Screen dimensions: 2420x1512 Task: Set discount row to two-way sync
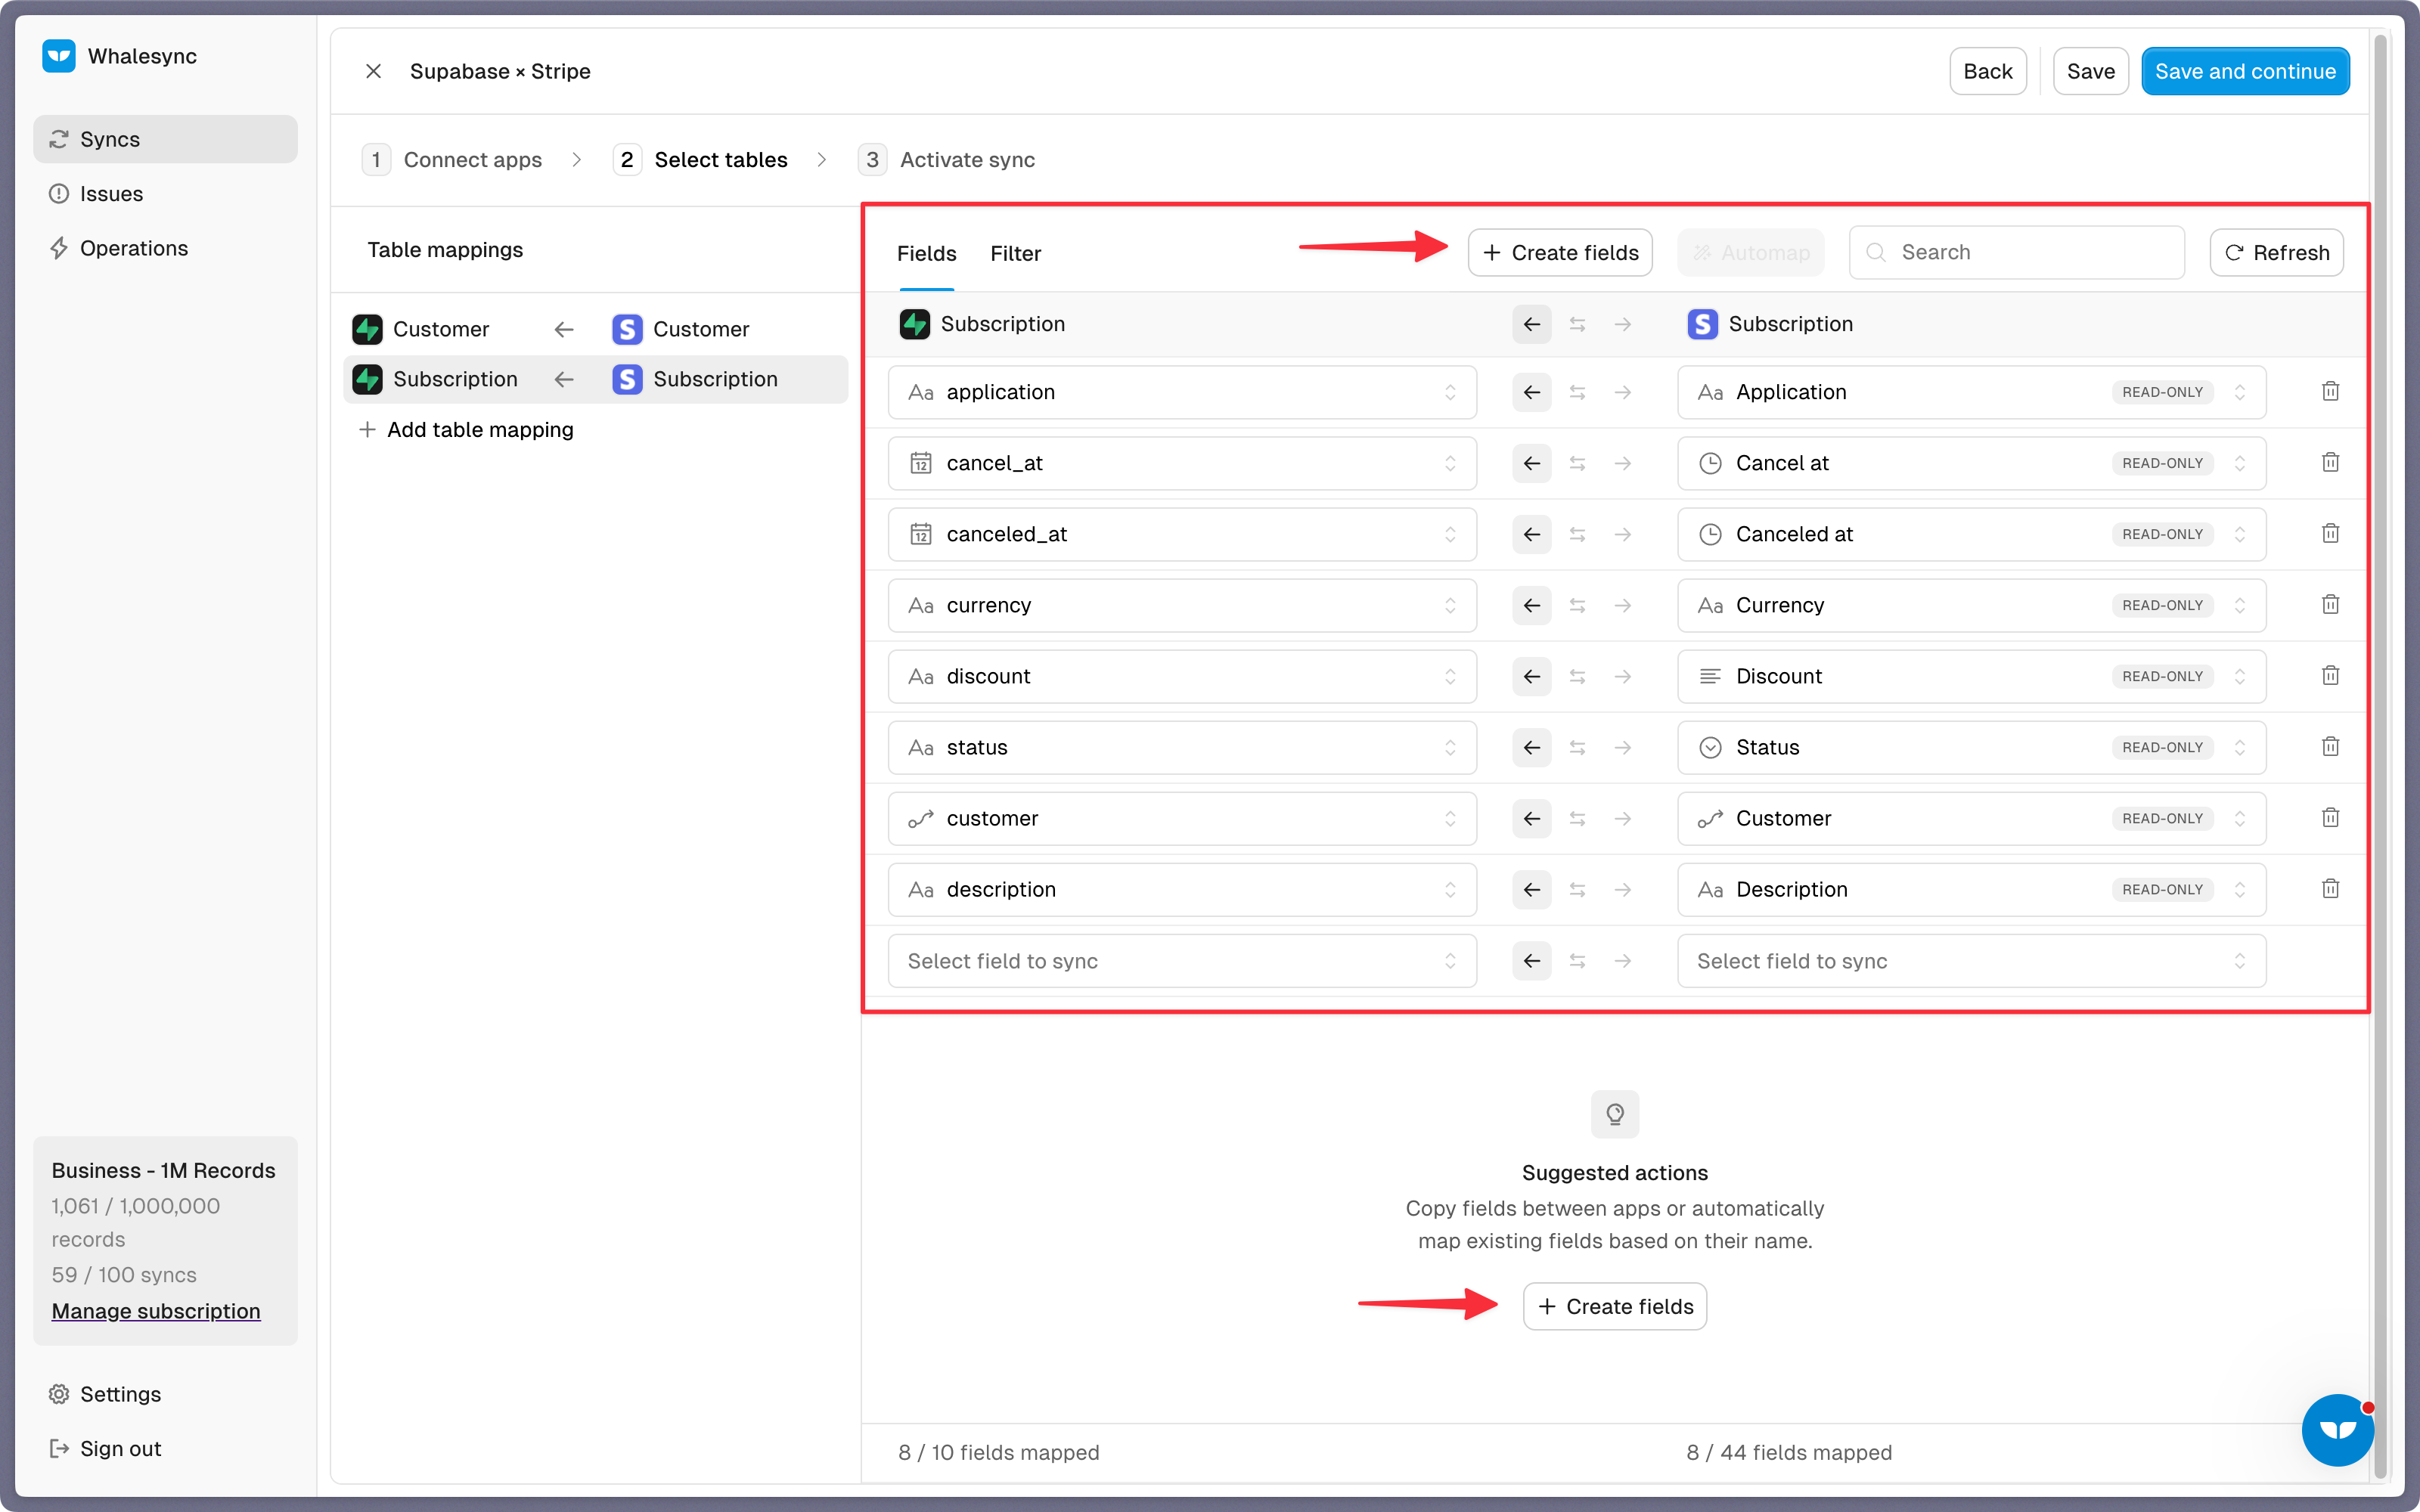click(1577, 676)
